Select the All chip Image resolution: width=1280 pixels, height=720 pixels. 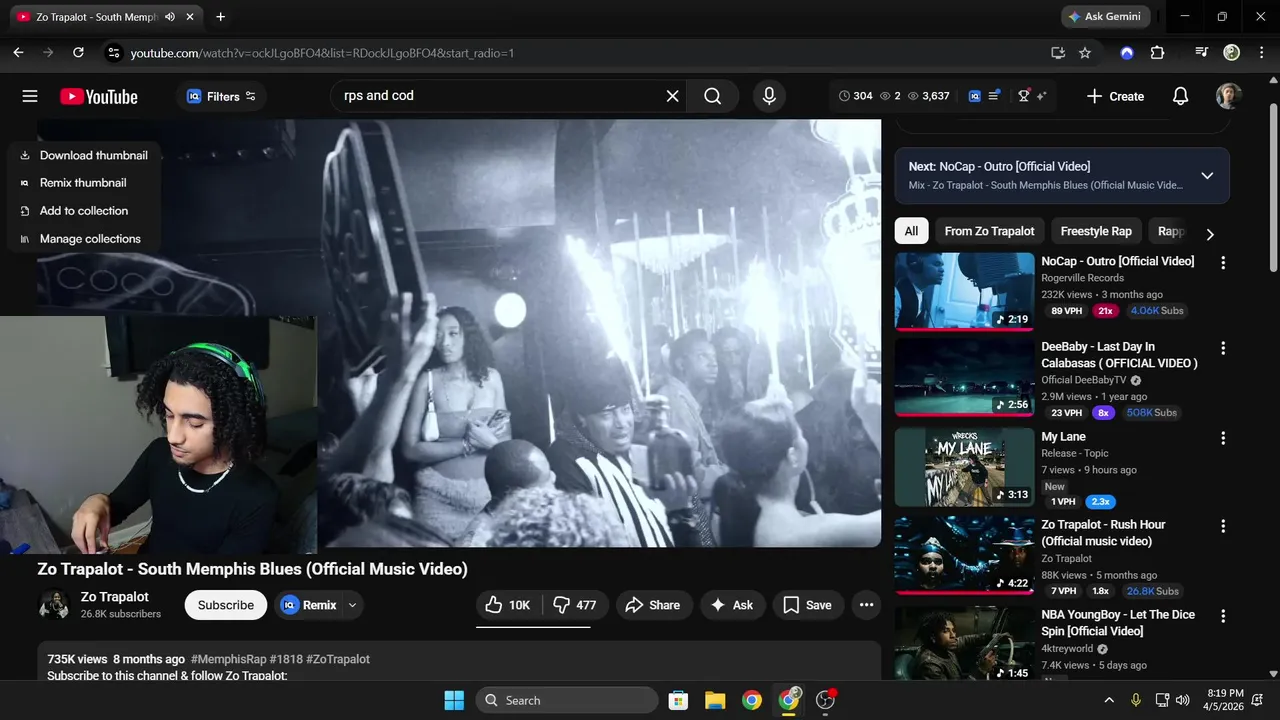coord(911,231)
